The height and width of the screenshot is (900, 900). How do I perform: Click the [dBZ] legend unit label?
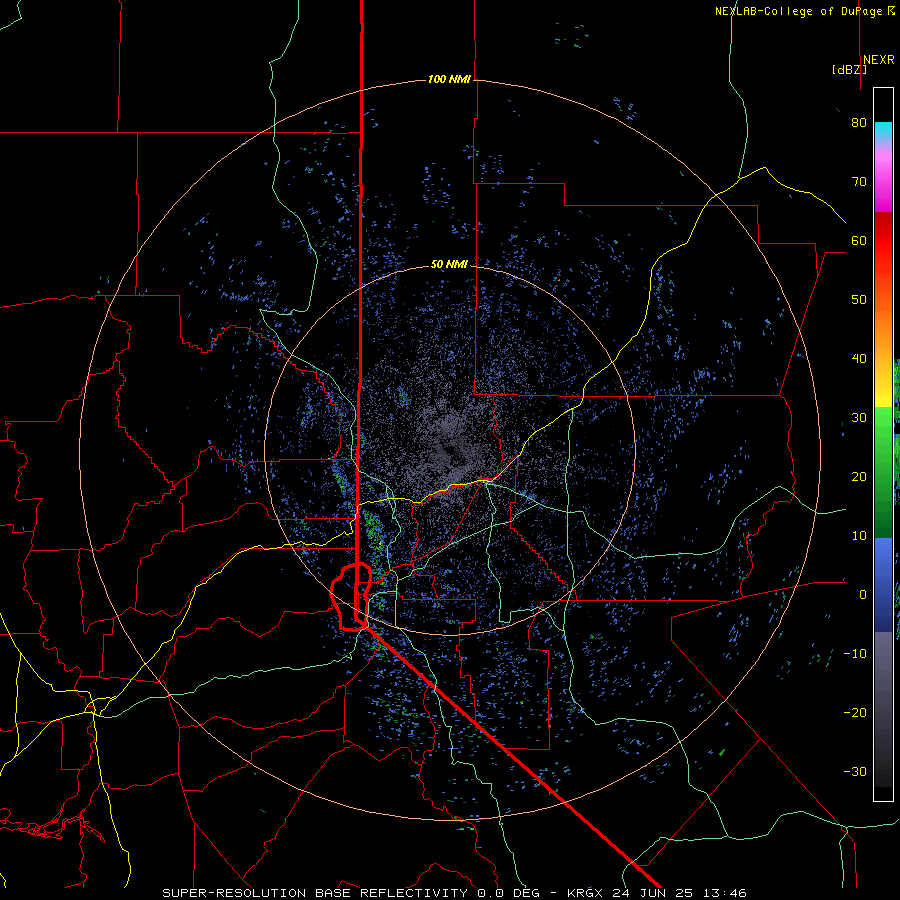coord(849,70)
